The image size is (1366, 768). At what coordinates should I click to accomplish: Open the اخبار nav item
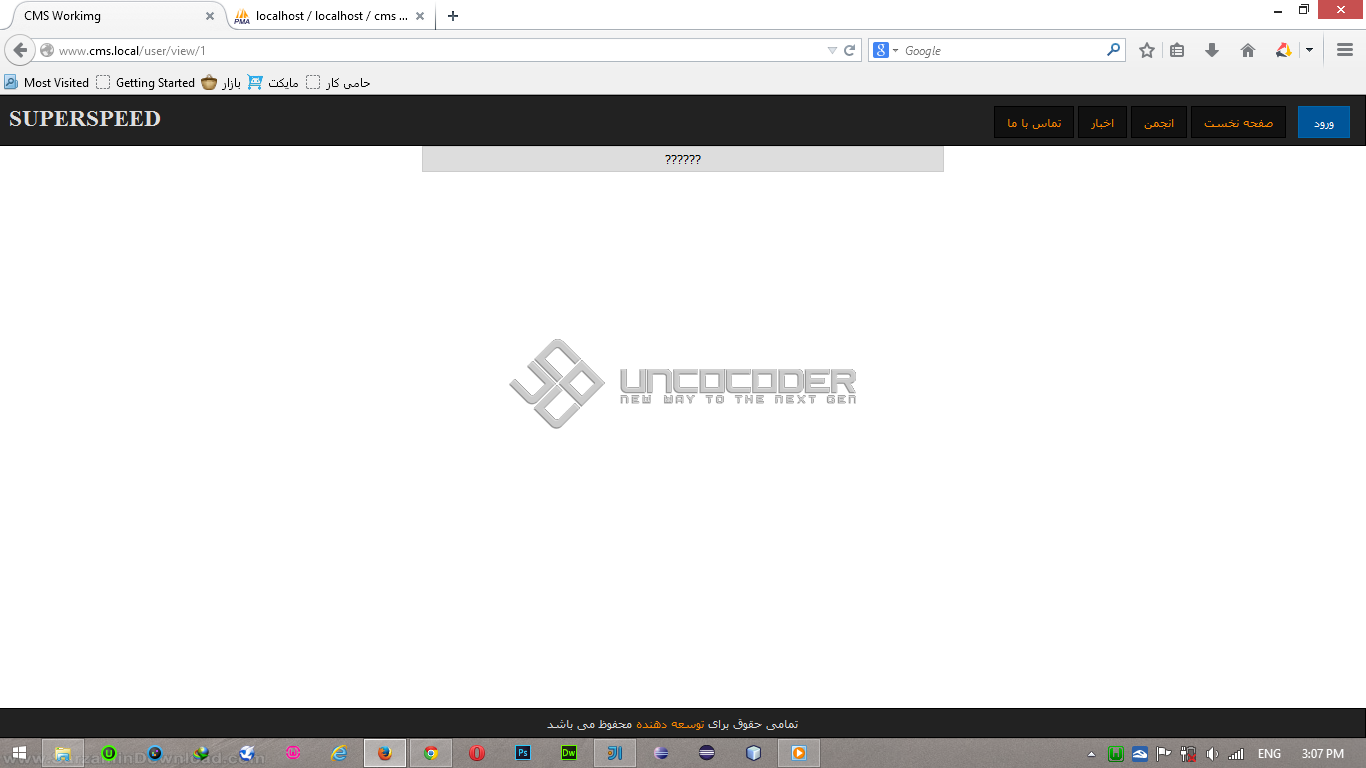(1102, 122)
